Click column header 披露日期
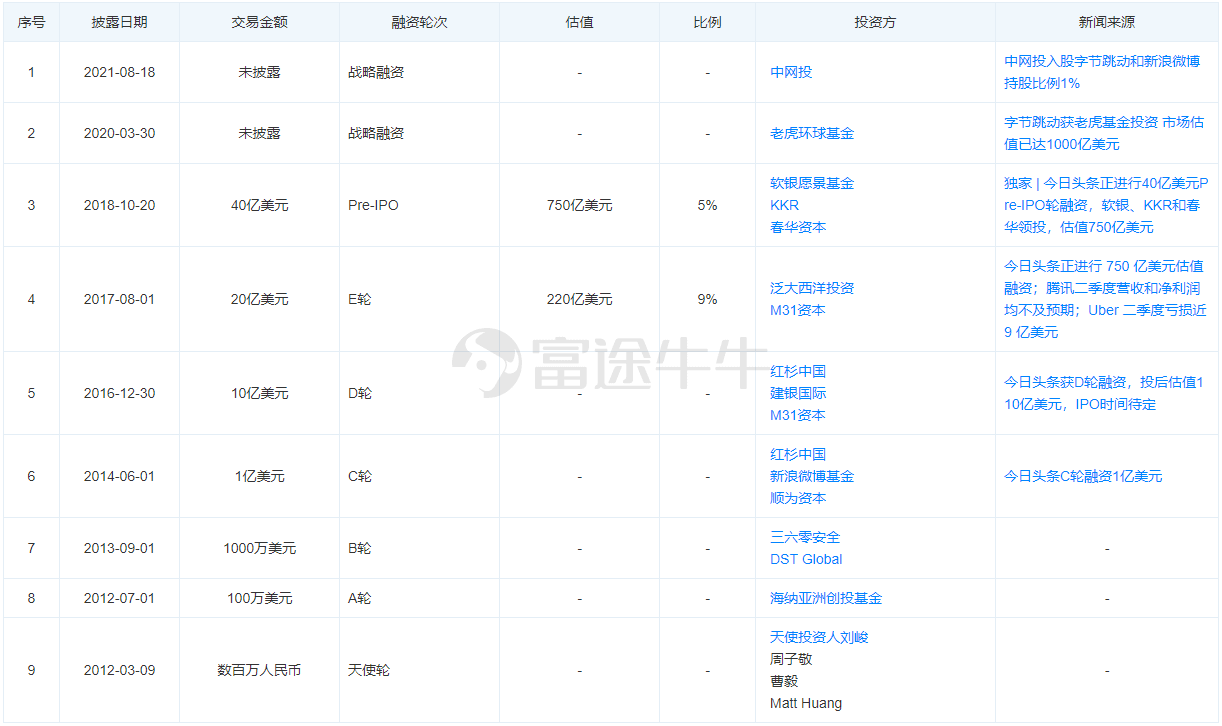 pyautogui.click(x=119, y=21)
